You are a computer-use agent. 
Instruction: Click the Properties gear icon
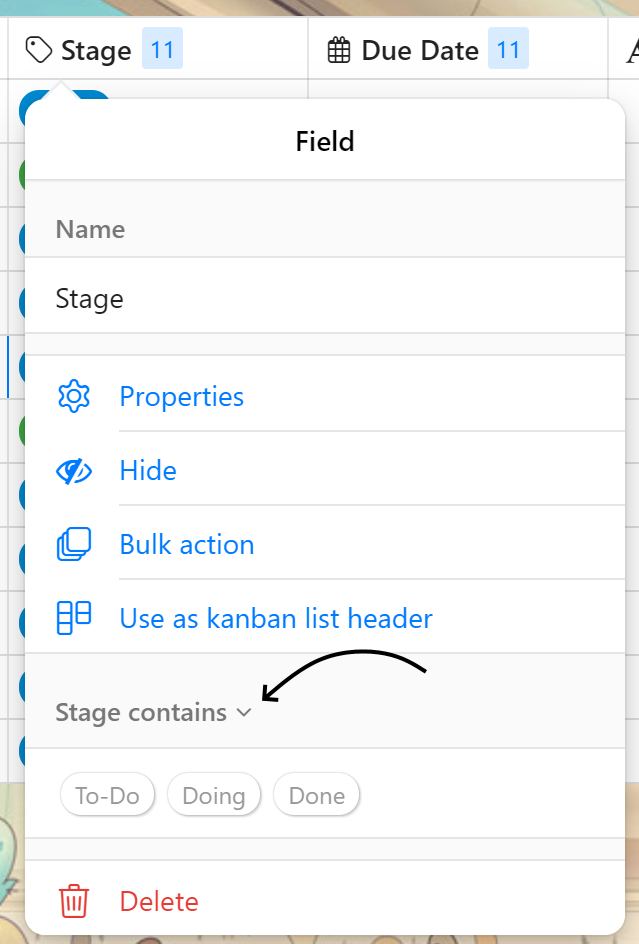click(74, 396)
